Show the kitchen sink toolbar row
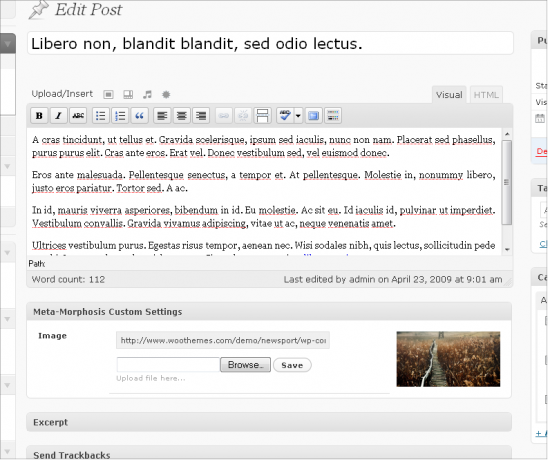Viewport: 550px width, 462px height. 333,115
